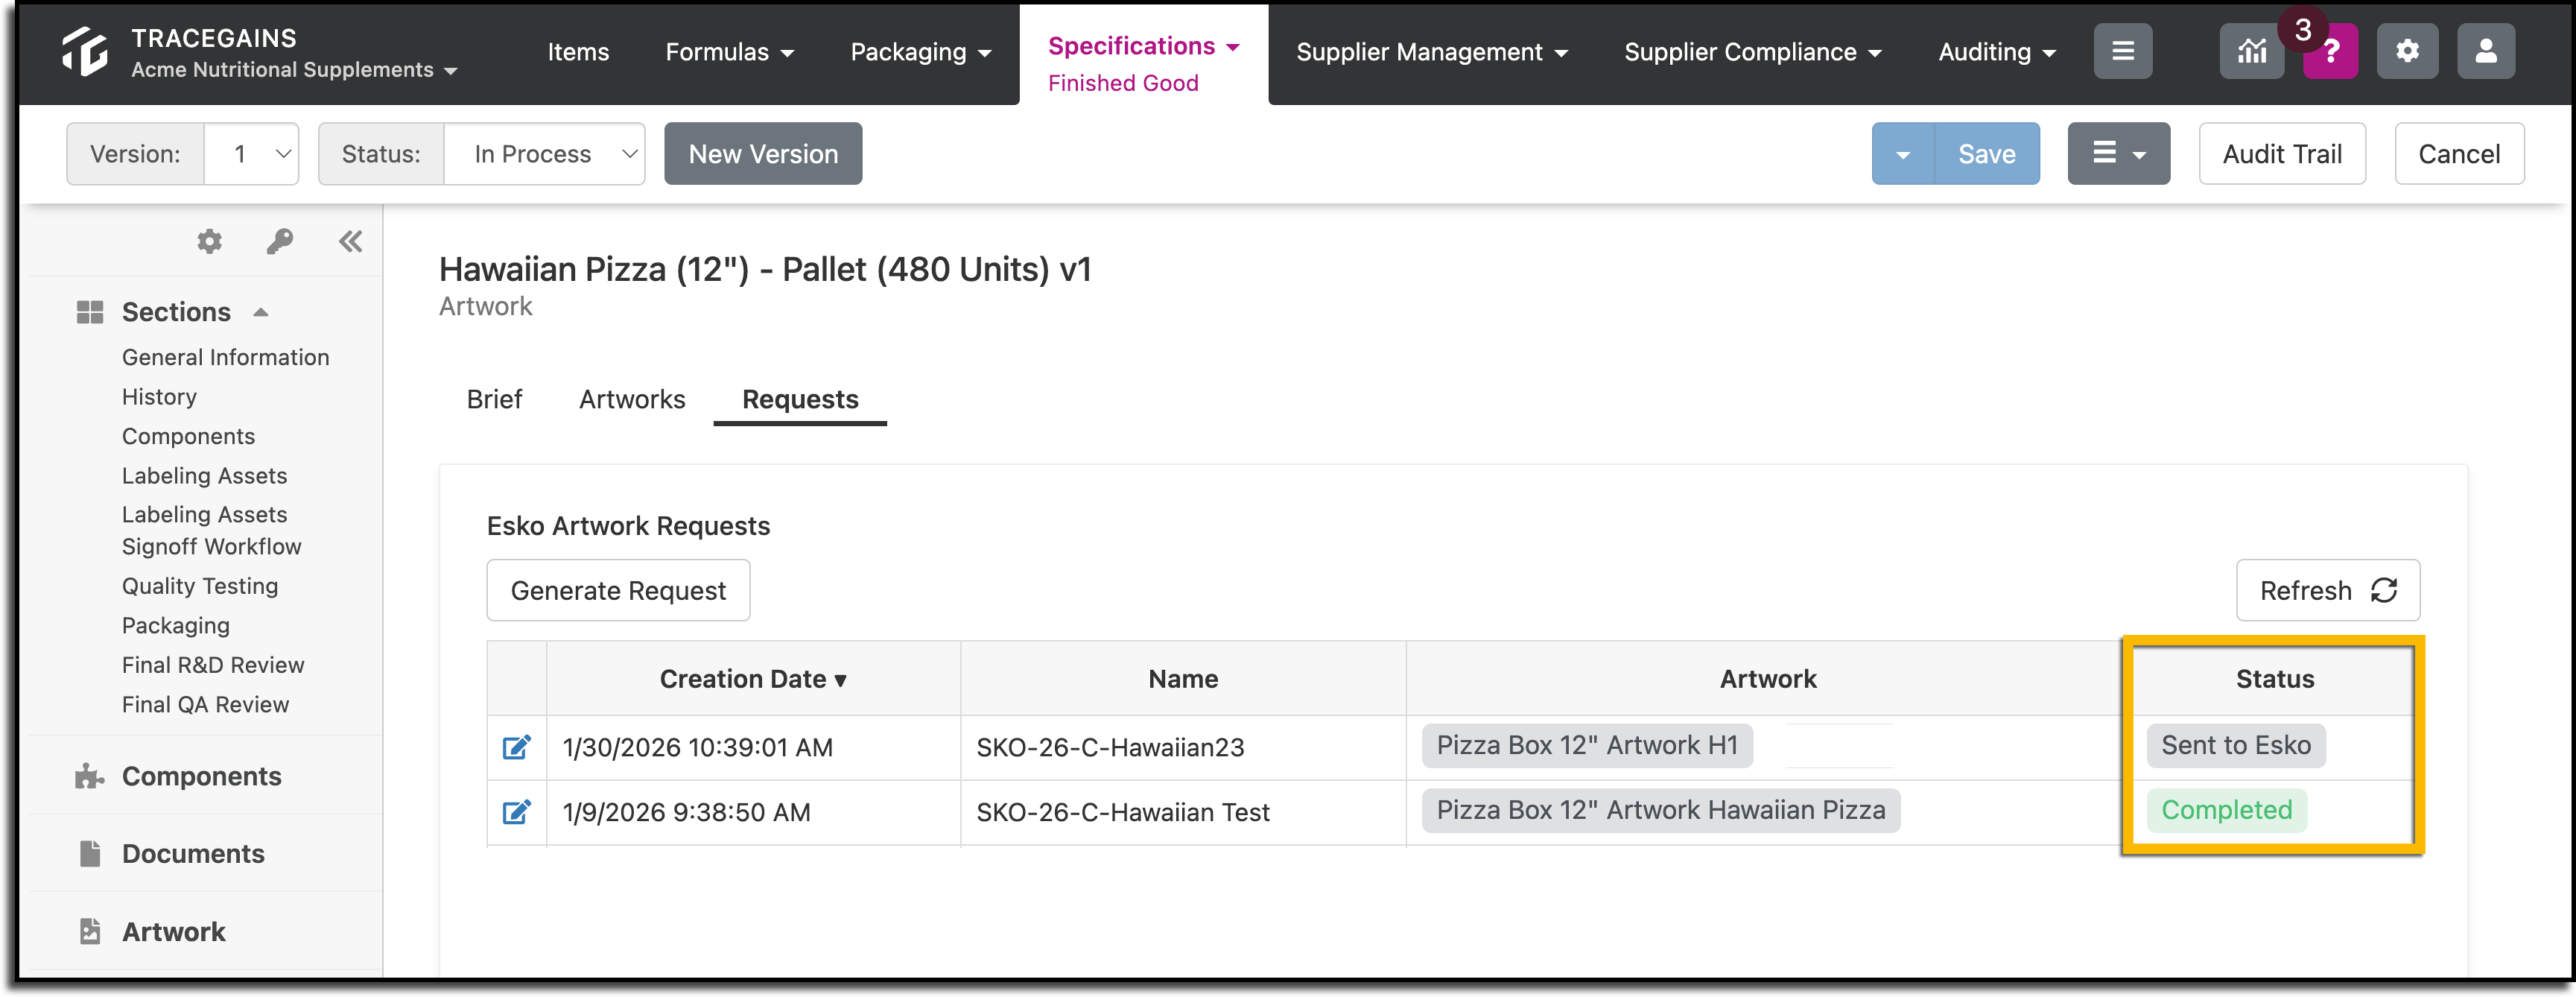Open Labeling Assets Signoff Workflow section
Viewport: 2576px width, 997px height.
211,531
